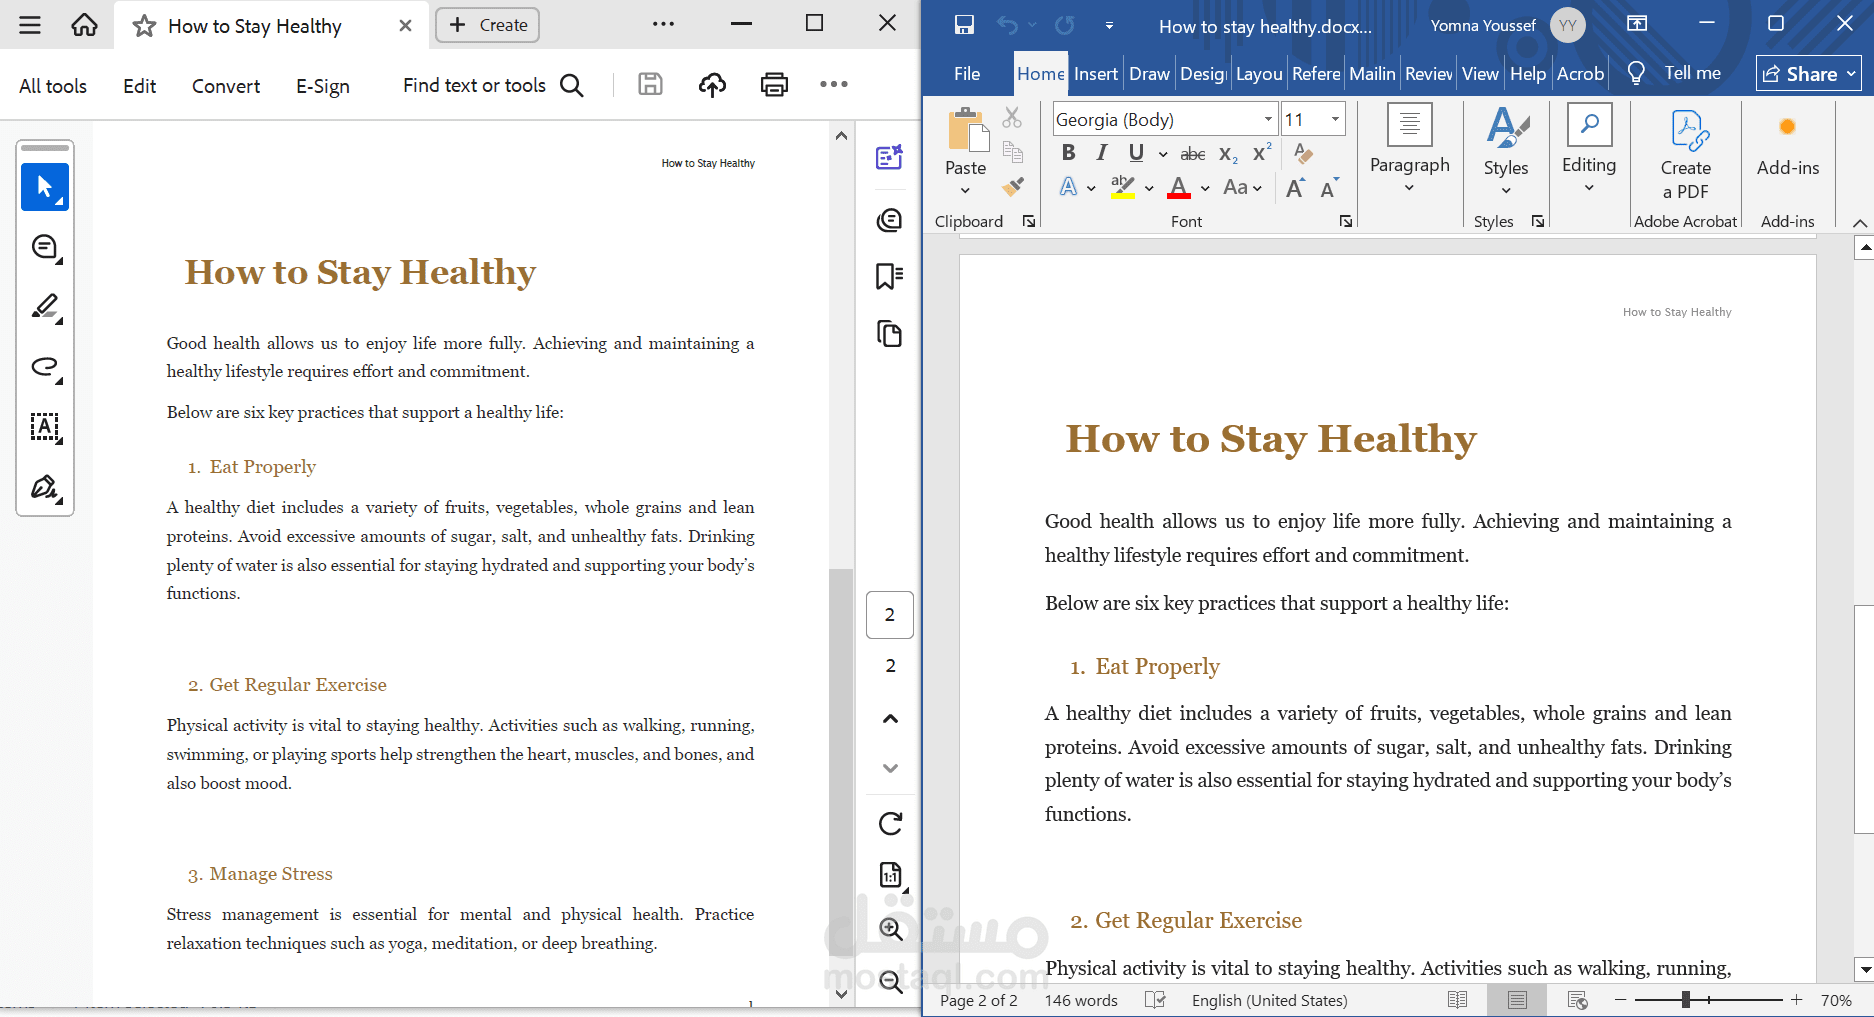Screen dimensions: 1874x1017
Task: Select the text box tool in Acrobat
Action: click(x=45, y=427)
